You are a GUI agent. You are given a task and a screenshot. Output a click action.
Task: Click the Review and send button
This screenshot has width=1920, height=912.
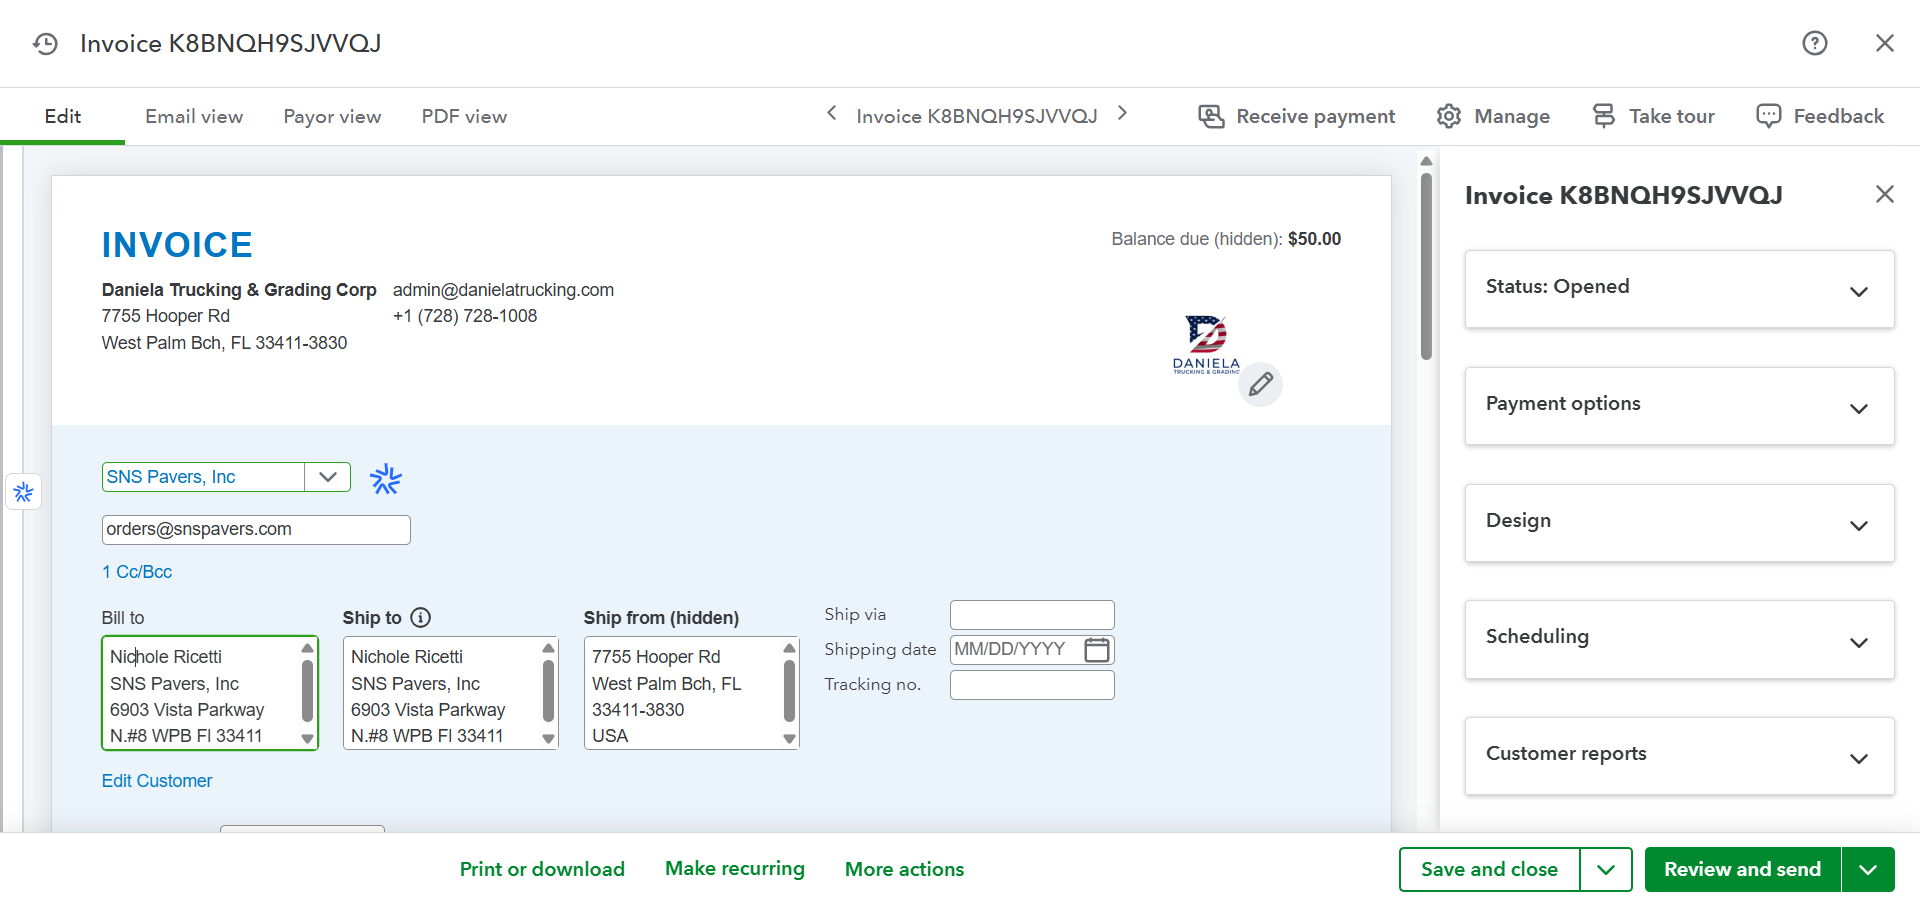[x=1742, y=870]
